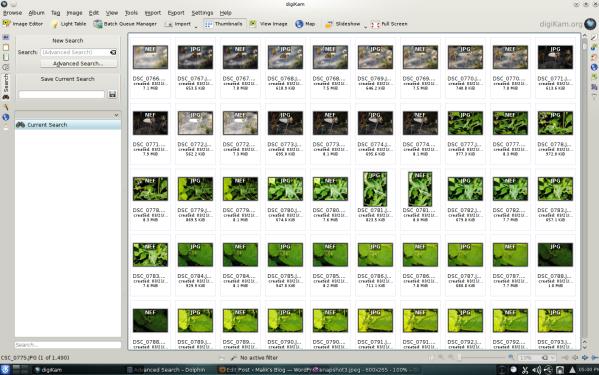Select thumbnail DSC_0766 NEF

[150, 57]
